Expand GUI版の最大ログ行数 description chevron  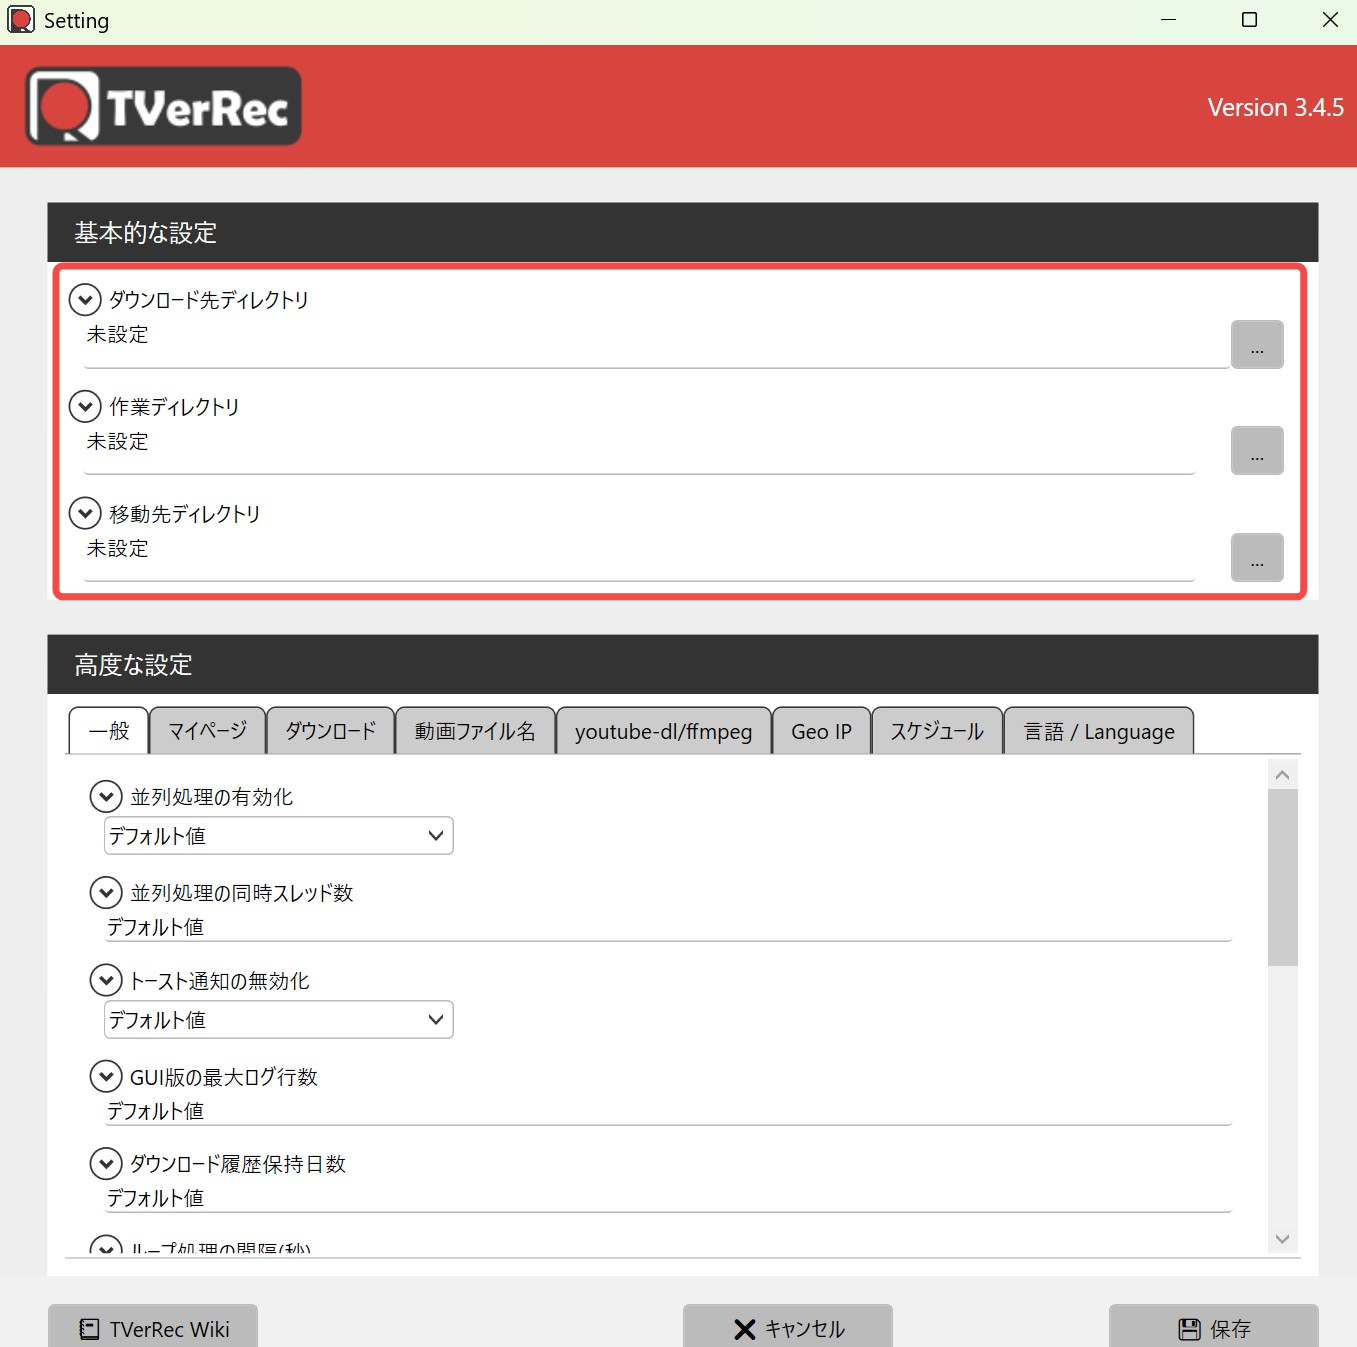[106, 1076]
